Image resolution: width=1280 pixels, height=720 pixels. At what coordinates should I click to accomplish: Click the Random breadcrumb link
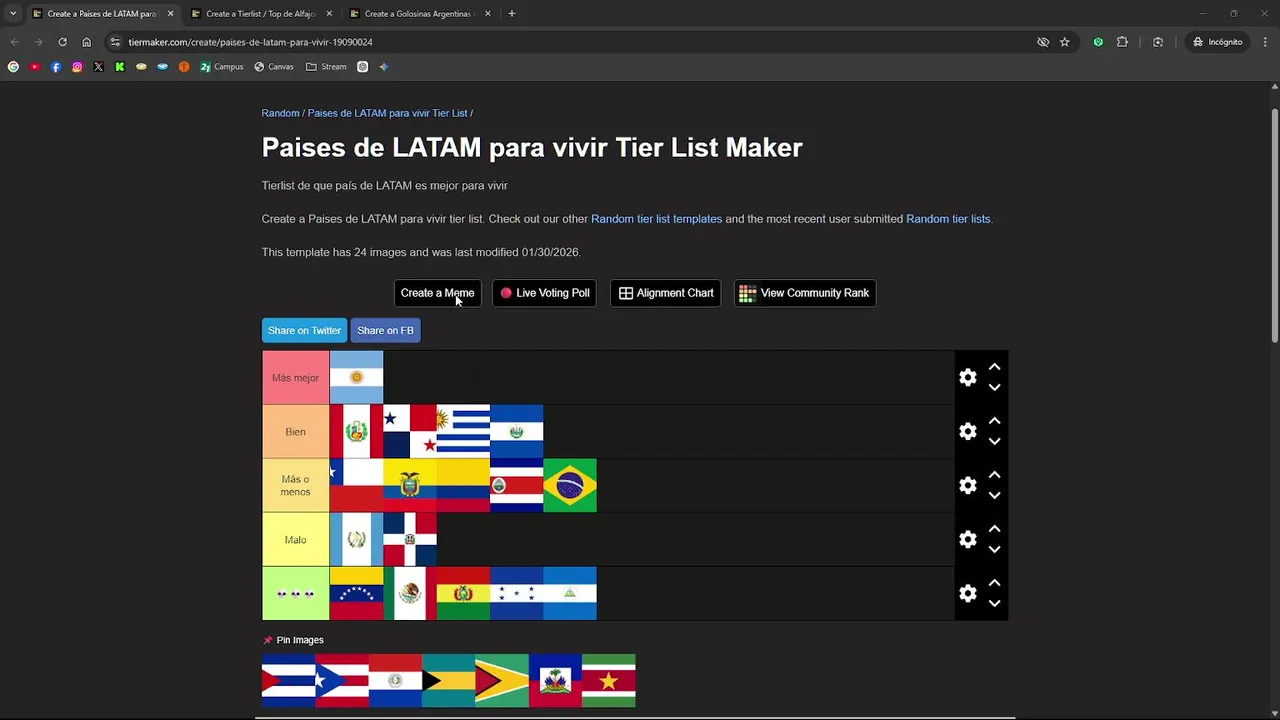pos(280,113)
